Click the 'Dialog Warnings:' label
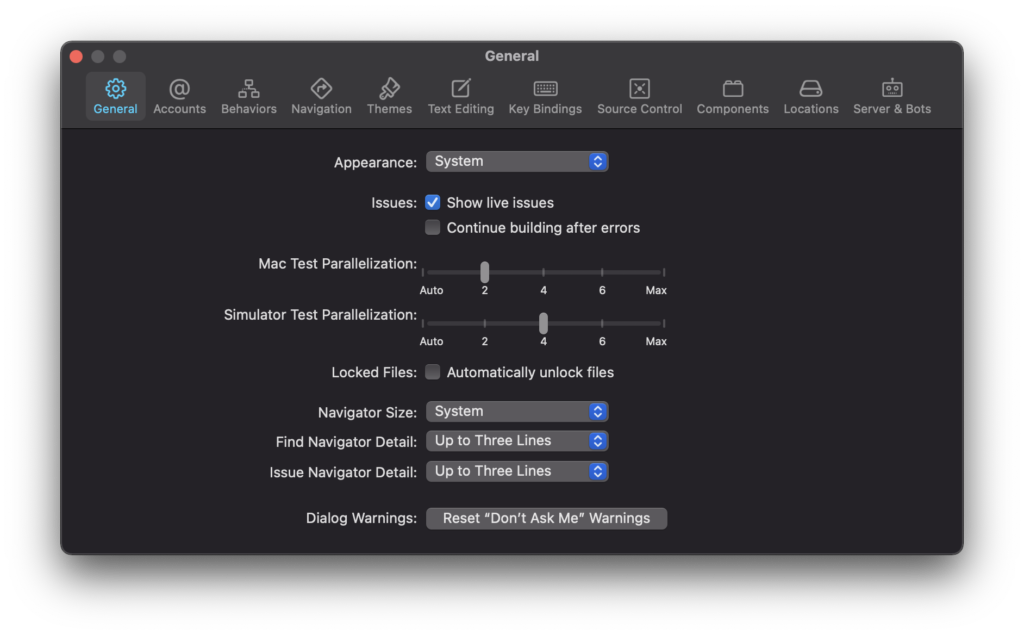Screen dimensions: 1024x635 click(x=361, y=518)
